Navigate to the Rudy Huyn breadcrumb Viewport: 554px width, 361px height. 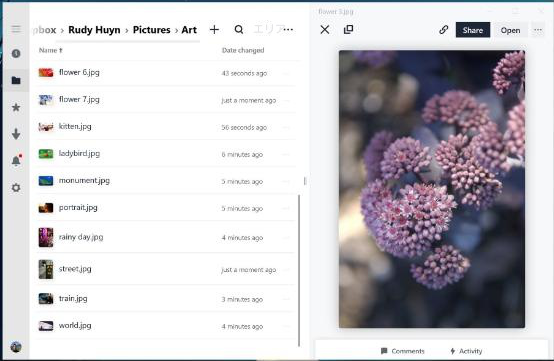pyautogui.click(x=94, y=30)
